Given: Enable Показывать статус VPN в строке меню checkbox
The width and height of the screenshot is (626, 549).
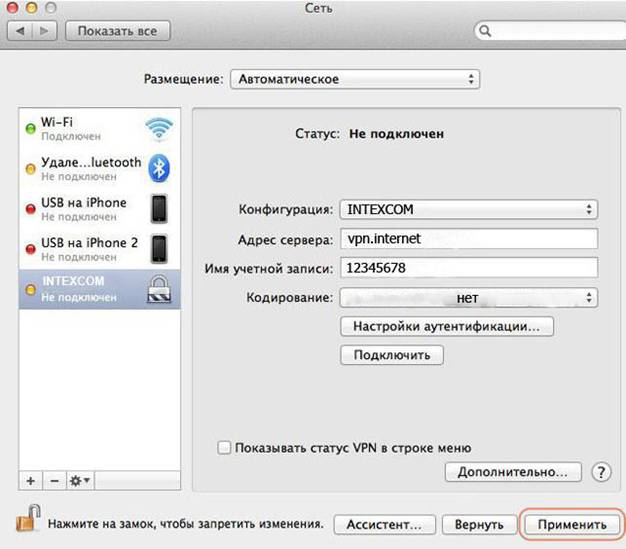Looking at the screenshot, I should point(224,448).
